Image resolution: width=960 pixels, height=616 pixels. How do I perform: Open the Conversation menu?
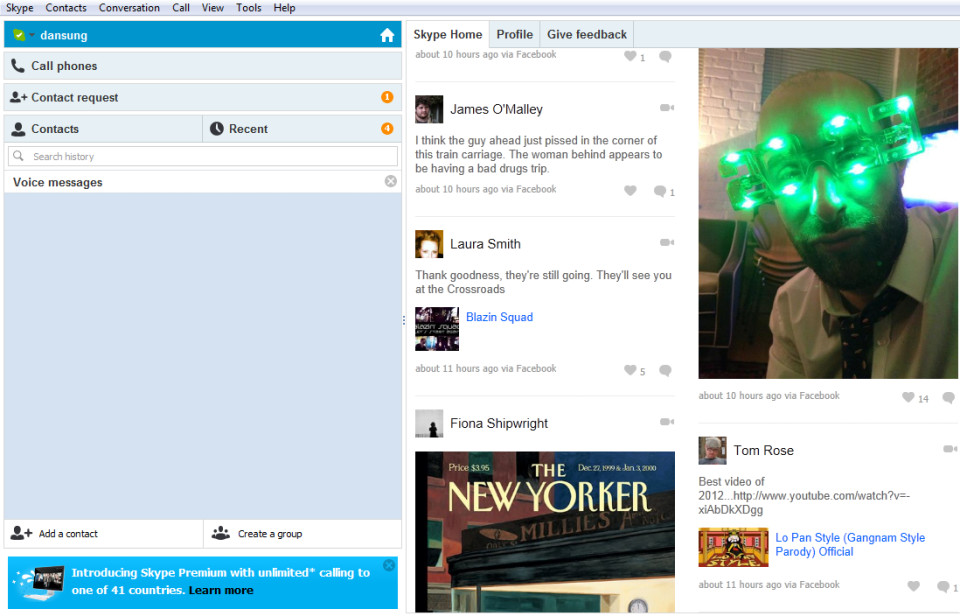pos(129,8)
